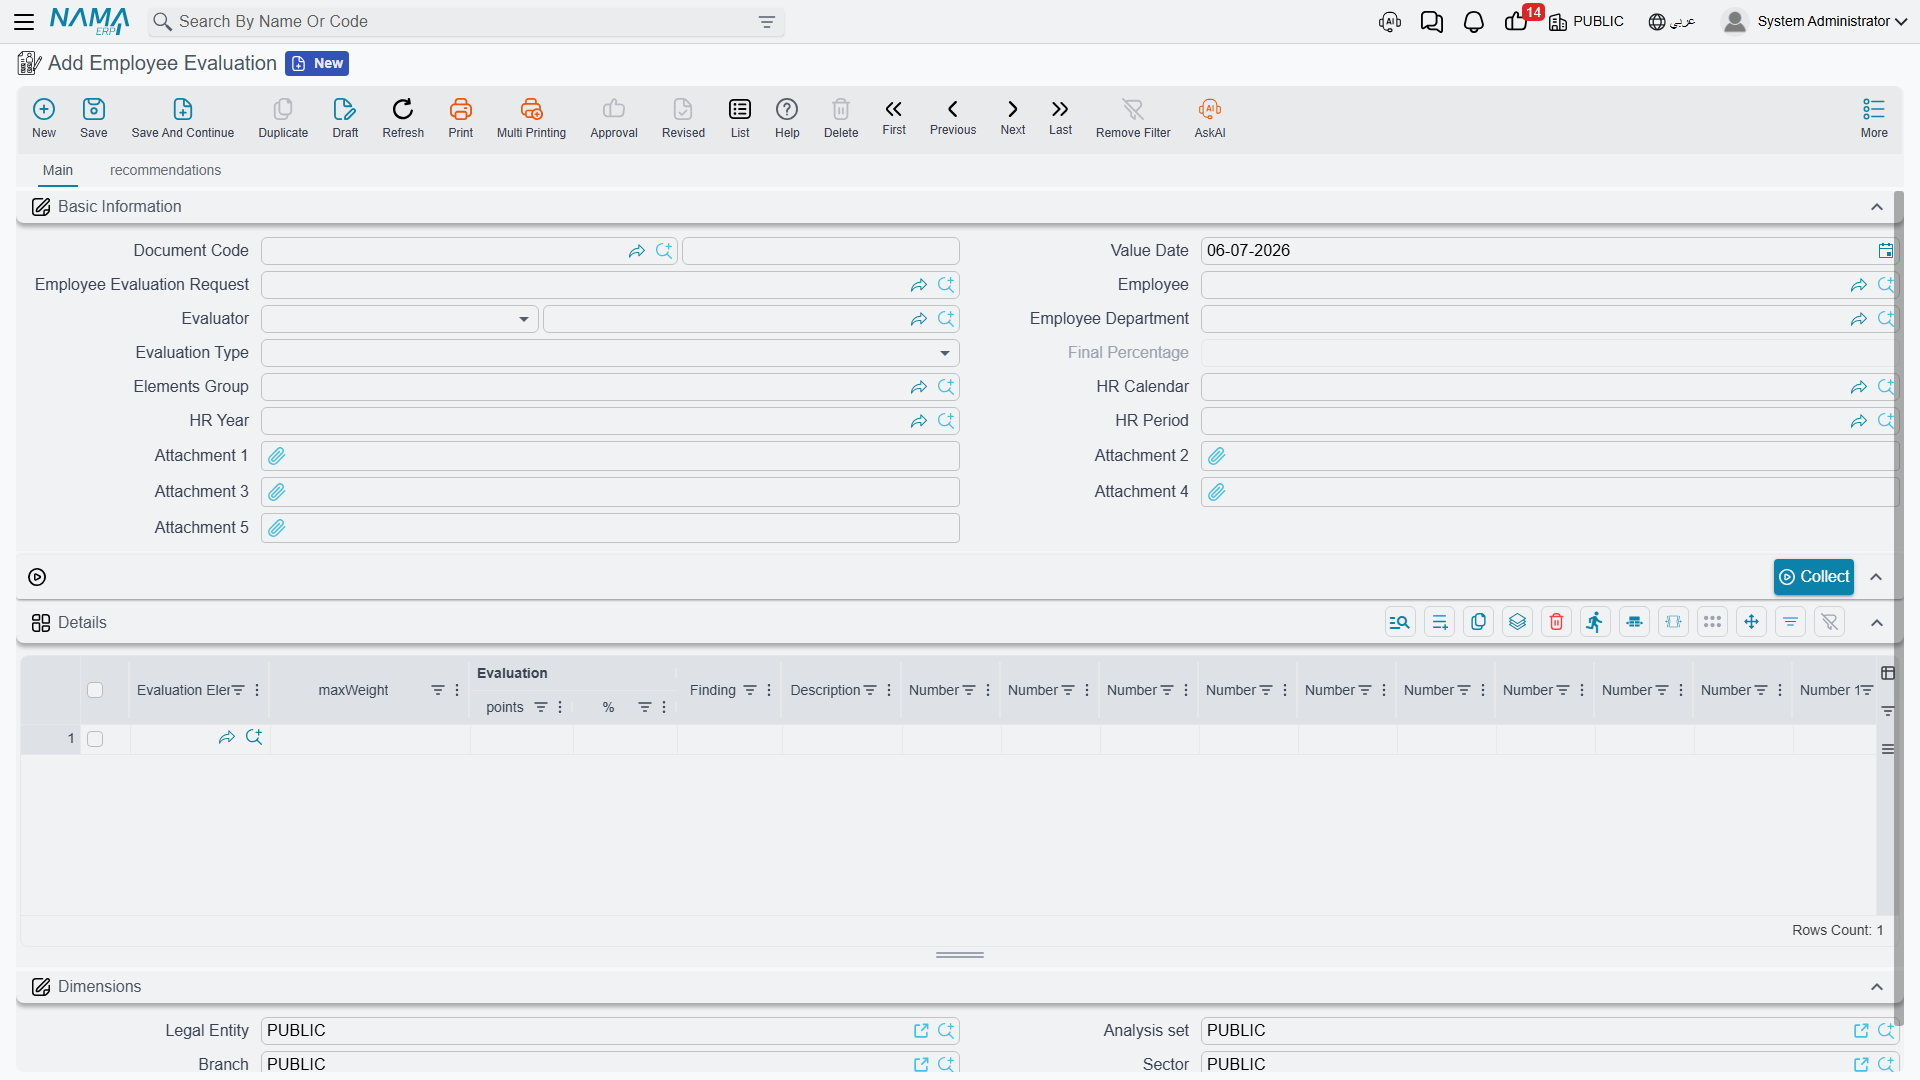
Task: Focus the Search By Name Or Code field
Action: coord(465,22)
